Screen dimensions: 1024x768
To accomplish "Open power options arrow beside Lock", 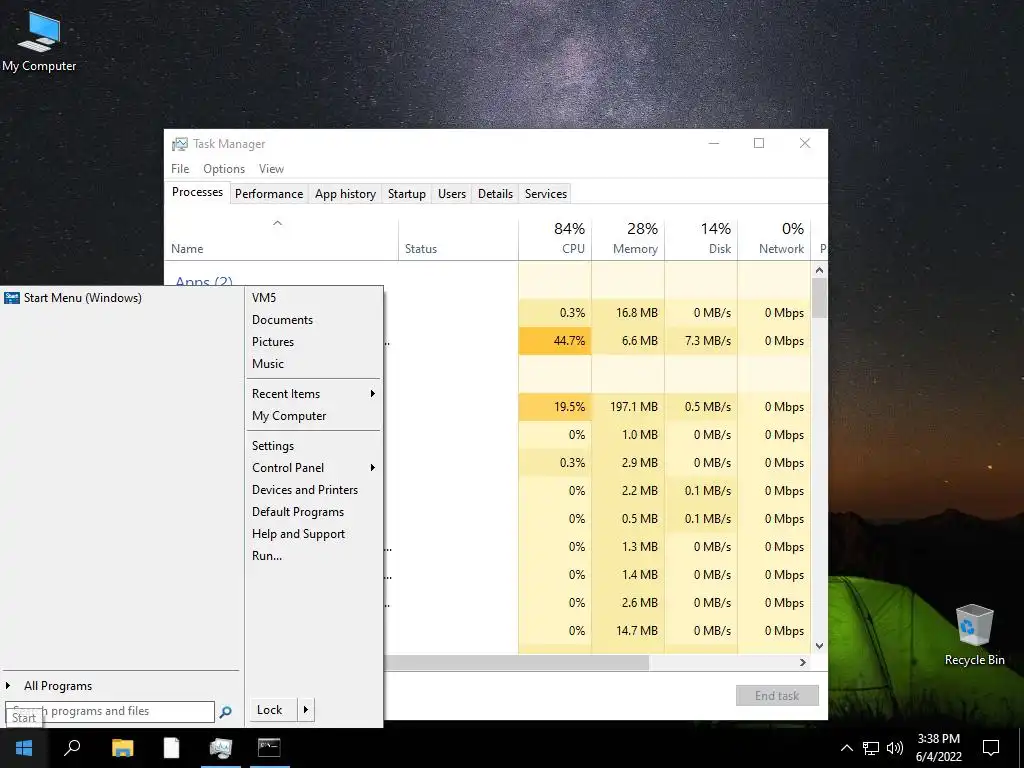I will point(306,710).
